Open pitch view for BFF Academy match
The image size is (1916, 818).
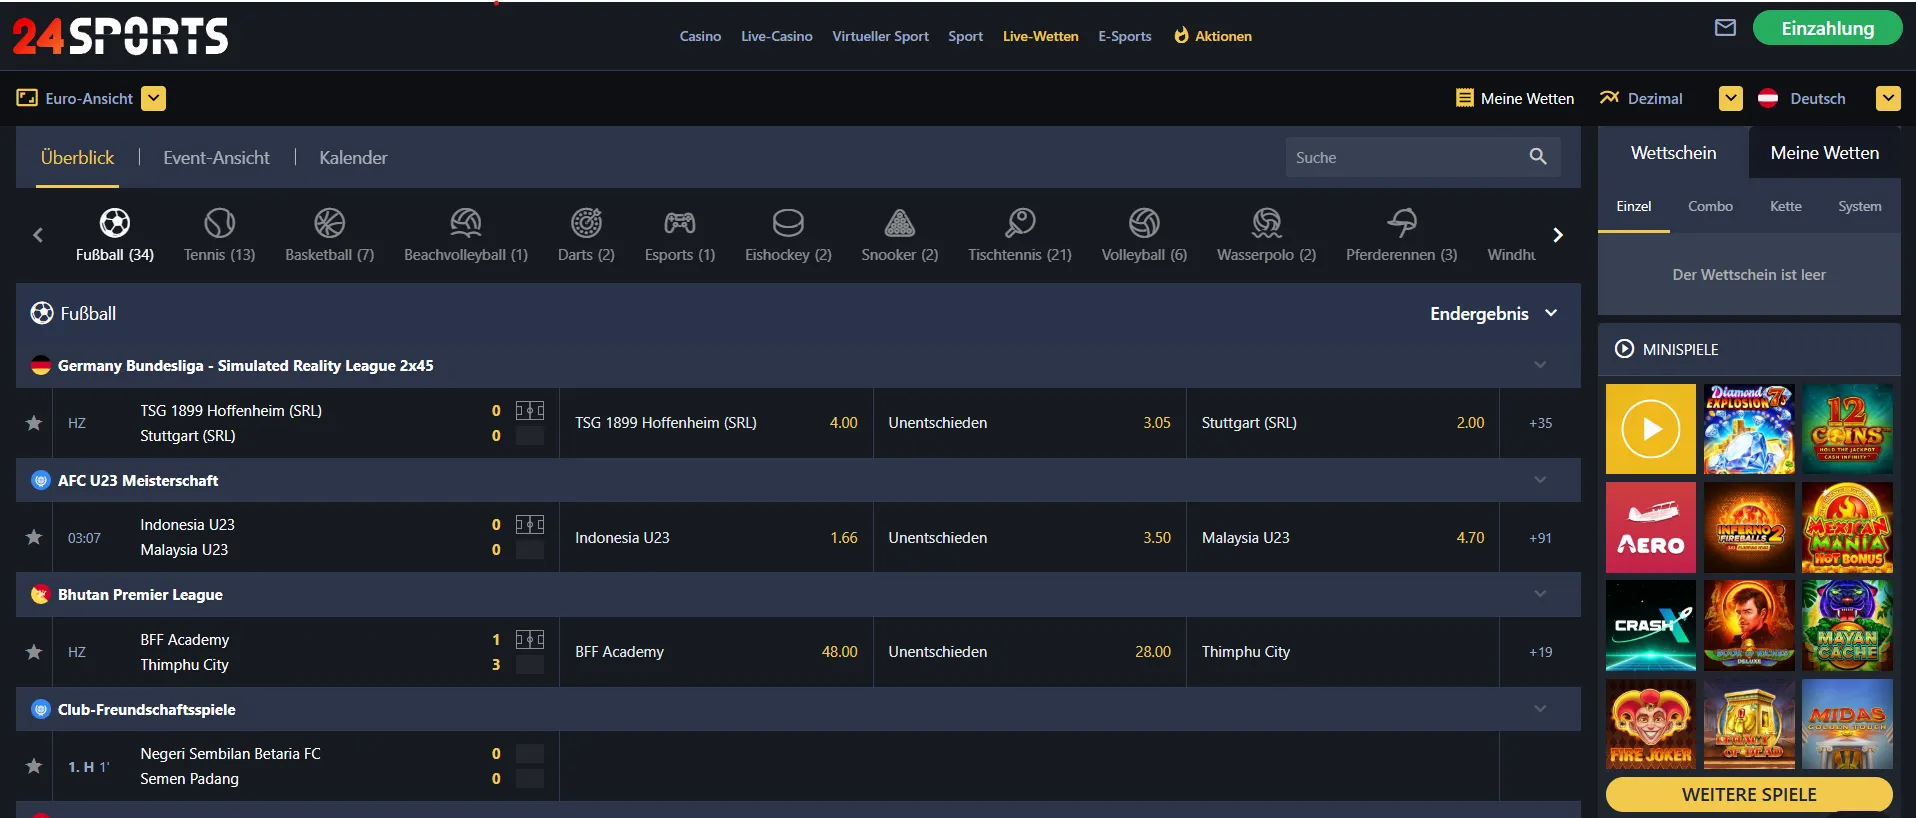tap(530, 639)
